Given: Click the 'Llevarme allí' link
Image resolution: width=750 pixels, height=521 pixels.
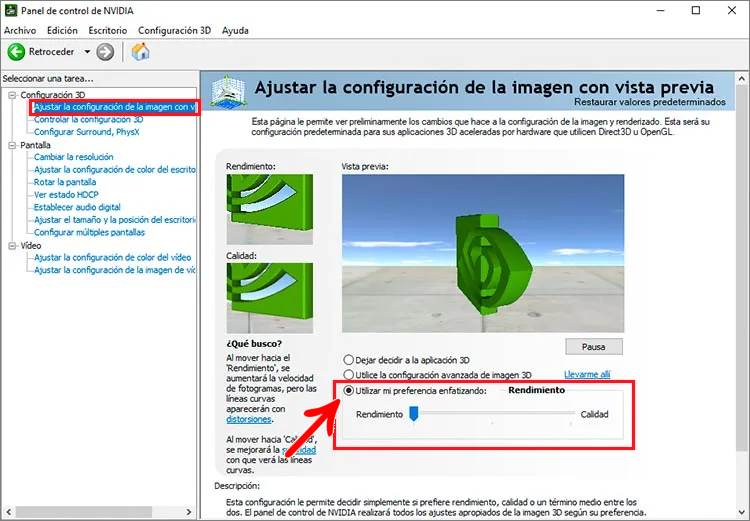Looking at the screenshot, I should tap(587, 375).
